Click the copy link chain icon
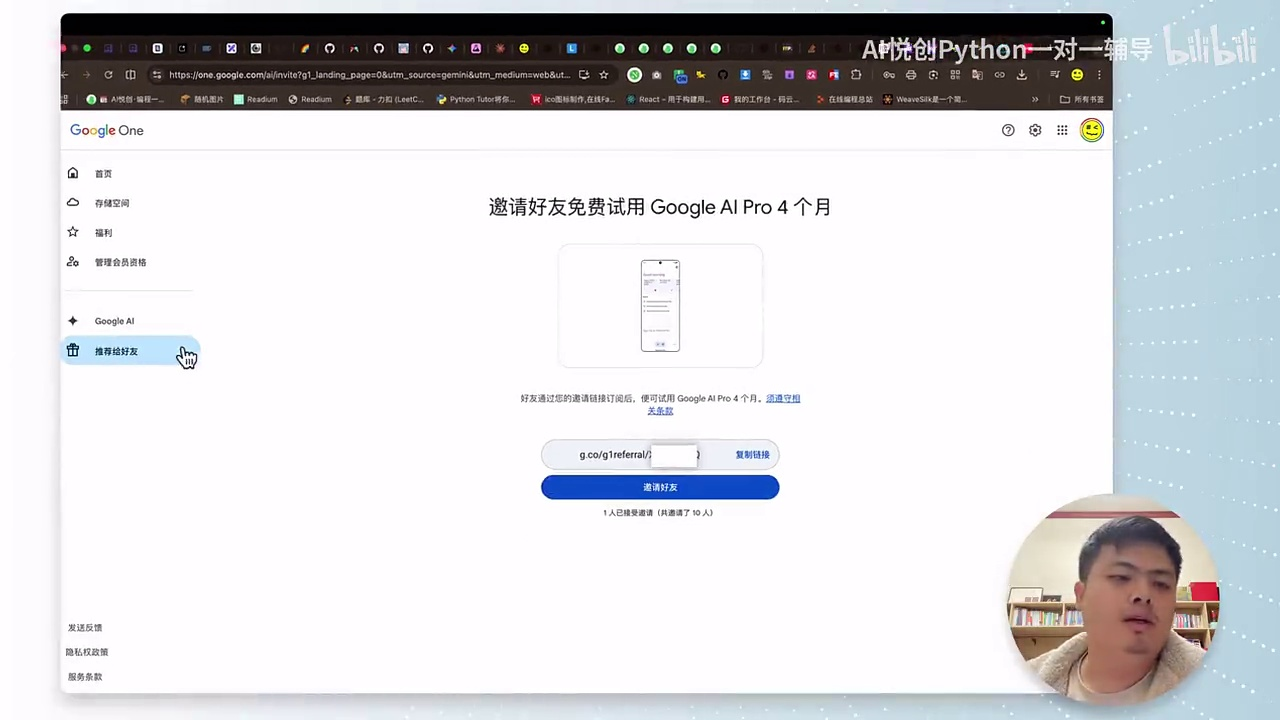The width and height of the screenshot is (1280, 720). tap(999, 75)
